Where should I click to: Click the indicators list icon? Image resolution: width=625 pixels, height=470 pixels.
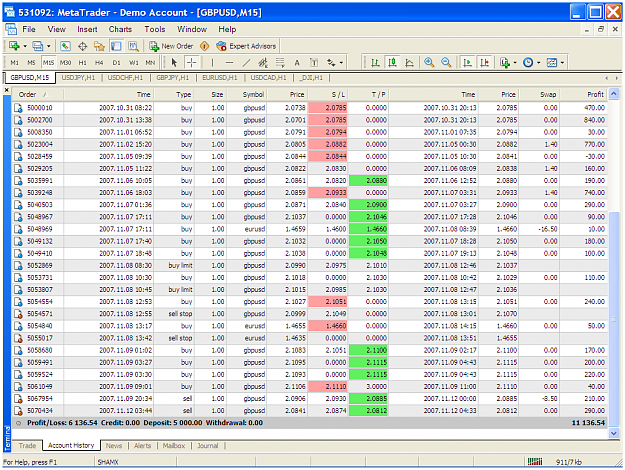tap(505, 63)
